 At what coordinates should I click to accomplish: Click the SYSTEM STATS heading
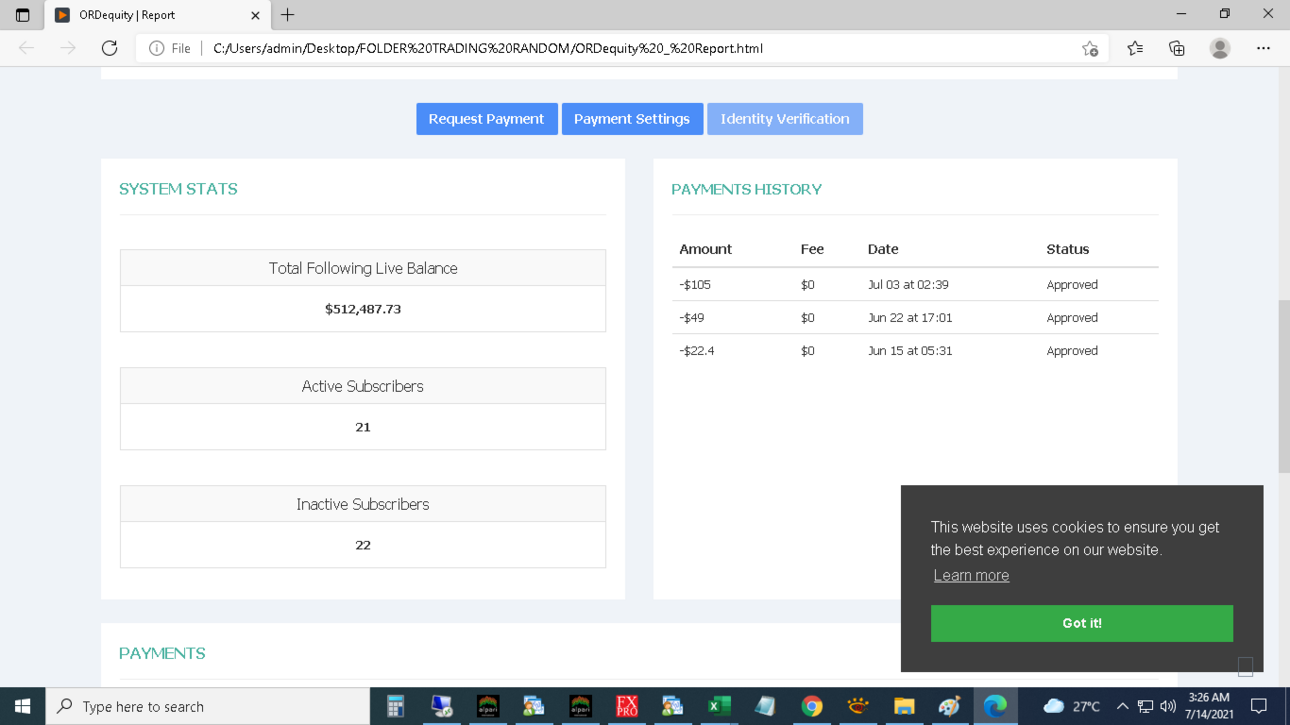[x=178, y=189]
